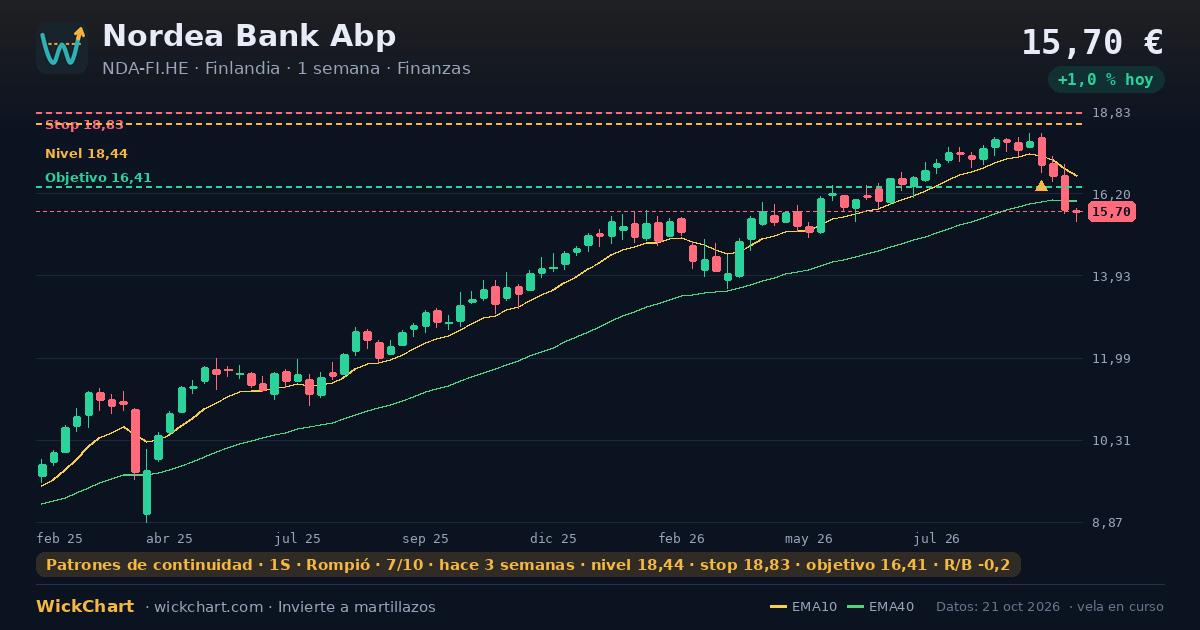Screen dimensions: 1200x630
Task: Click the abr 25 date axis label
Action: click(x=170, y=538)
